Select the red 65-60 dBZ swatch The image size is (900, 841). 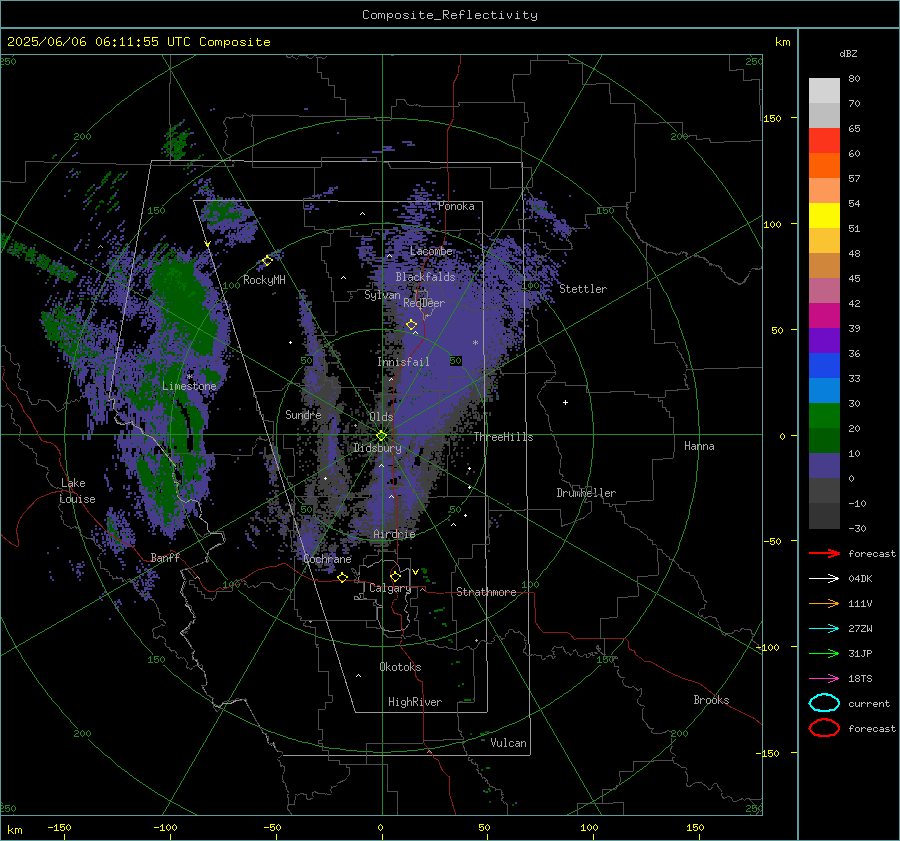pos(824,141)
